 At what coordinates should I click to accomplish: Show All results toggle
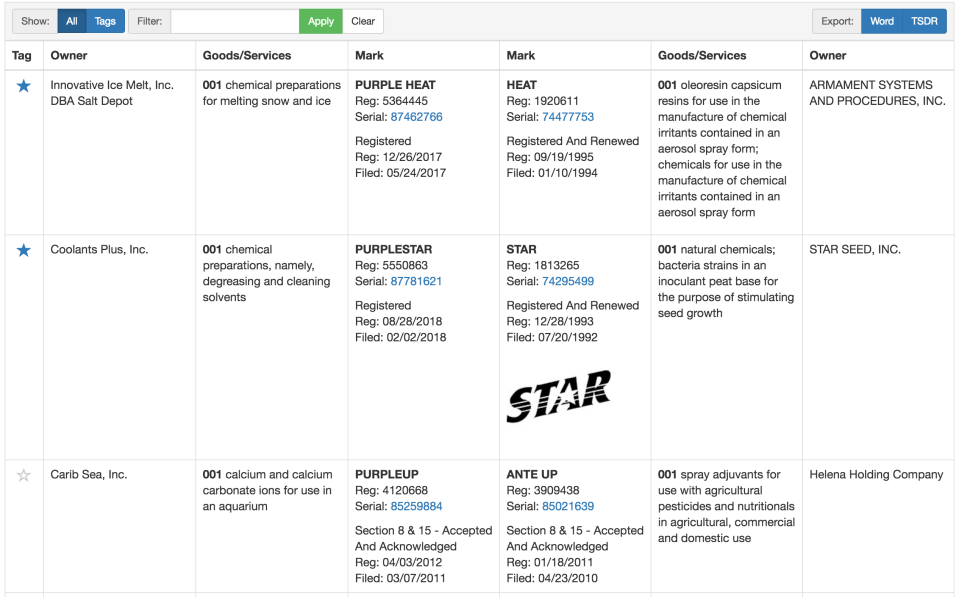72,21
